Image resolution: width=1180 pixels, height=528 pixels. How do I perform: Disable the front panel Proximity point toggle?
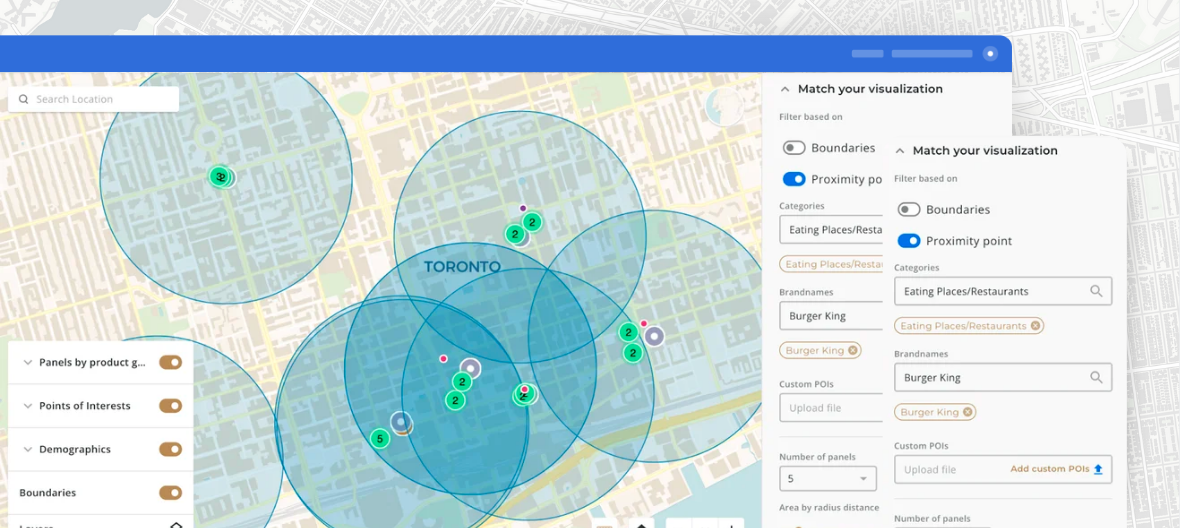[909, 241]
